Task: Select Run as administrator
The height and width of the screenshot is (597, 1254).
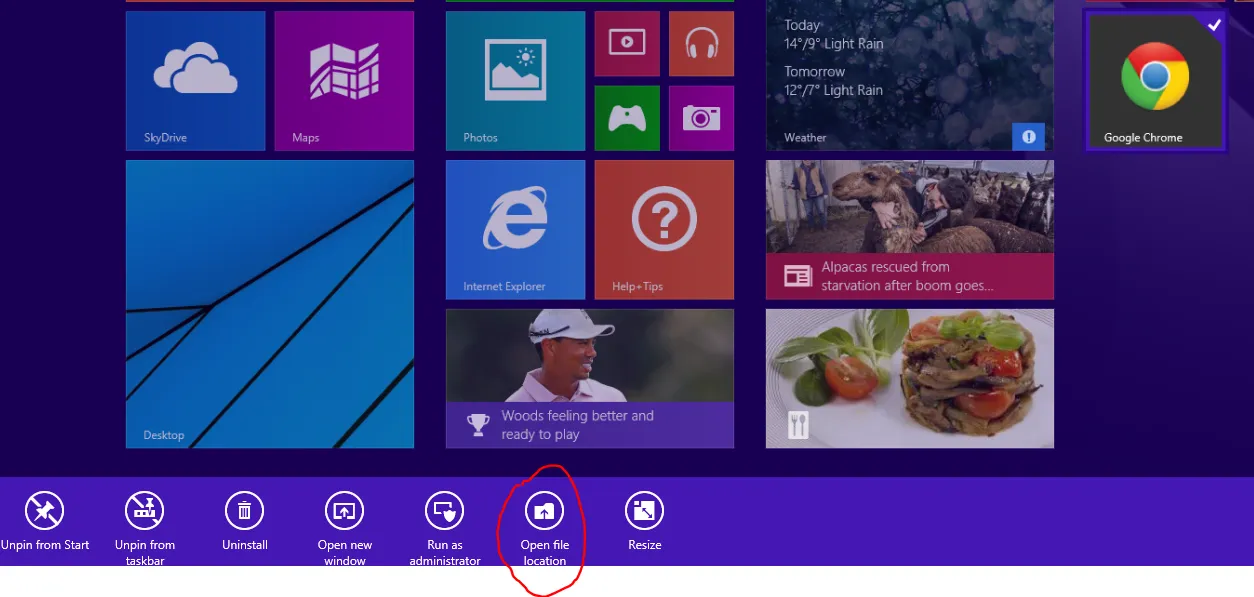Action: point(445,529)
